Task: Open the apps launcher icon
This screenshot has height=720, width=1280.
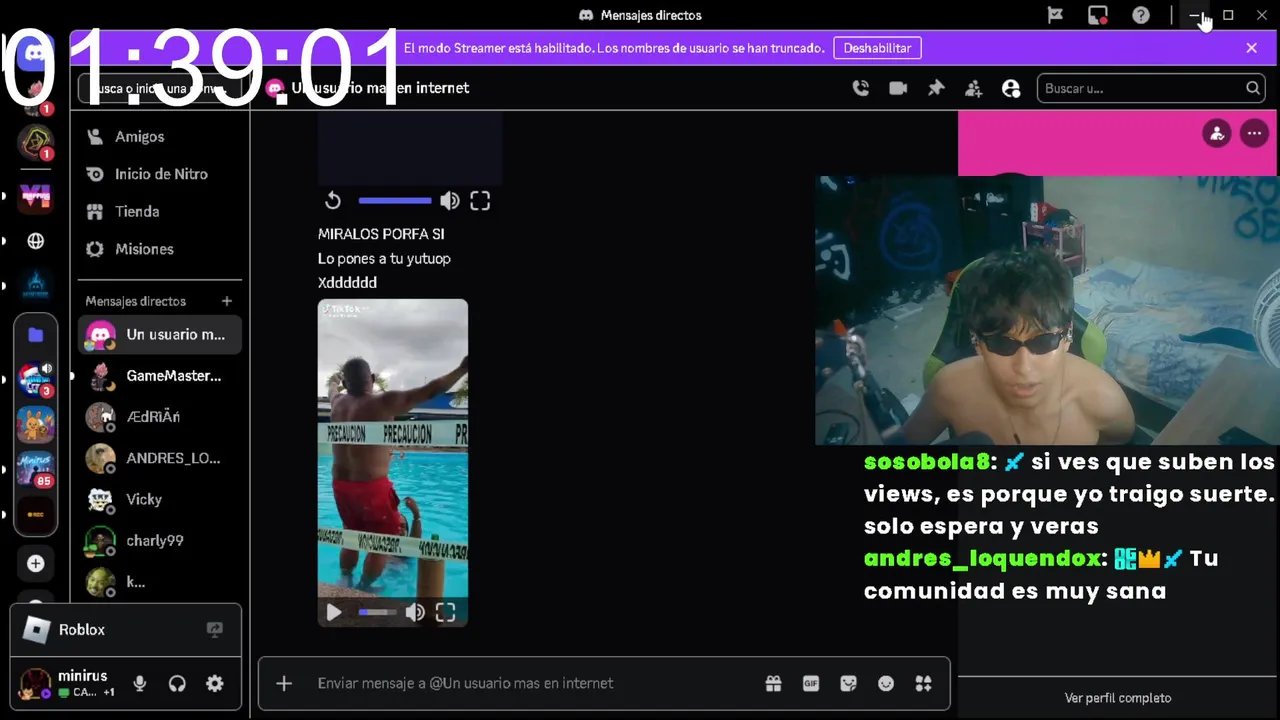Action: [x=923, y=683]
